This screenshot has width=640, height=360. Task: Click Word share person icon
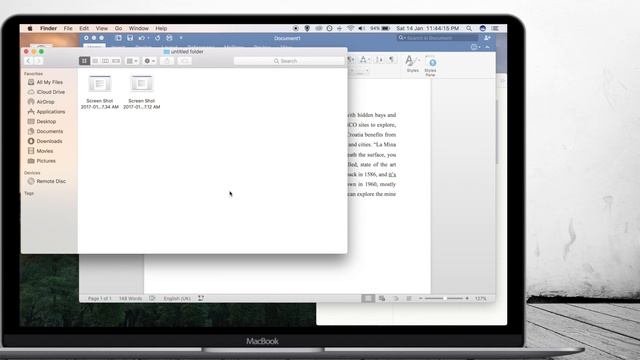click(487, 38)
